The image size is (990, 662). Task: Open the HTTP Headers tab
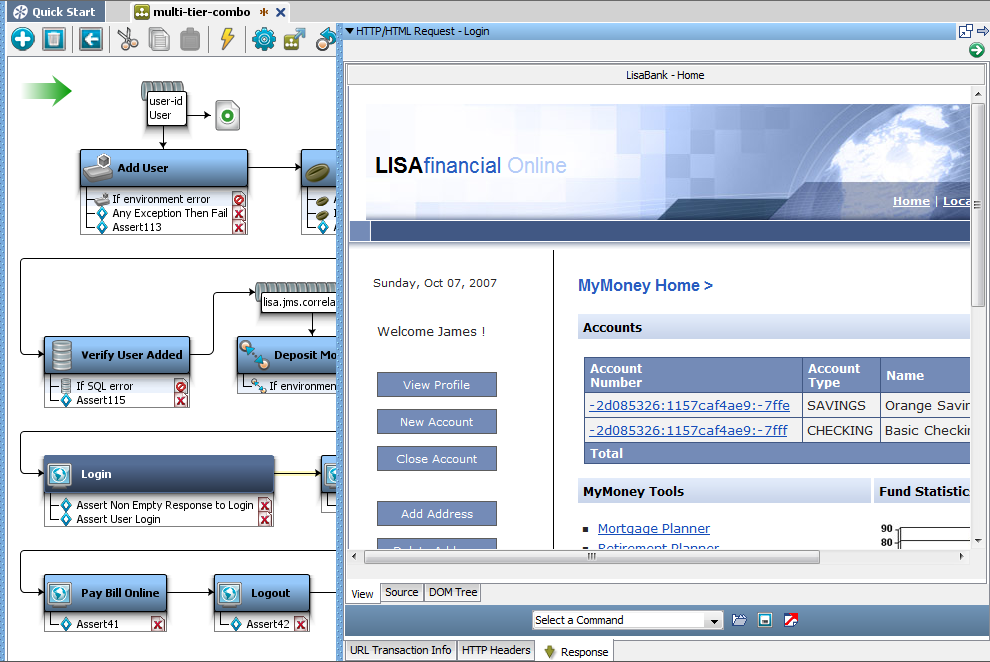tap(496, 650)
